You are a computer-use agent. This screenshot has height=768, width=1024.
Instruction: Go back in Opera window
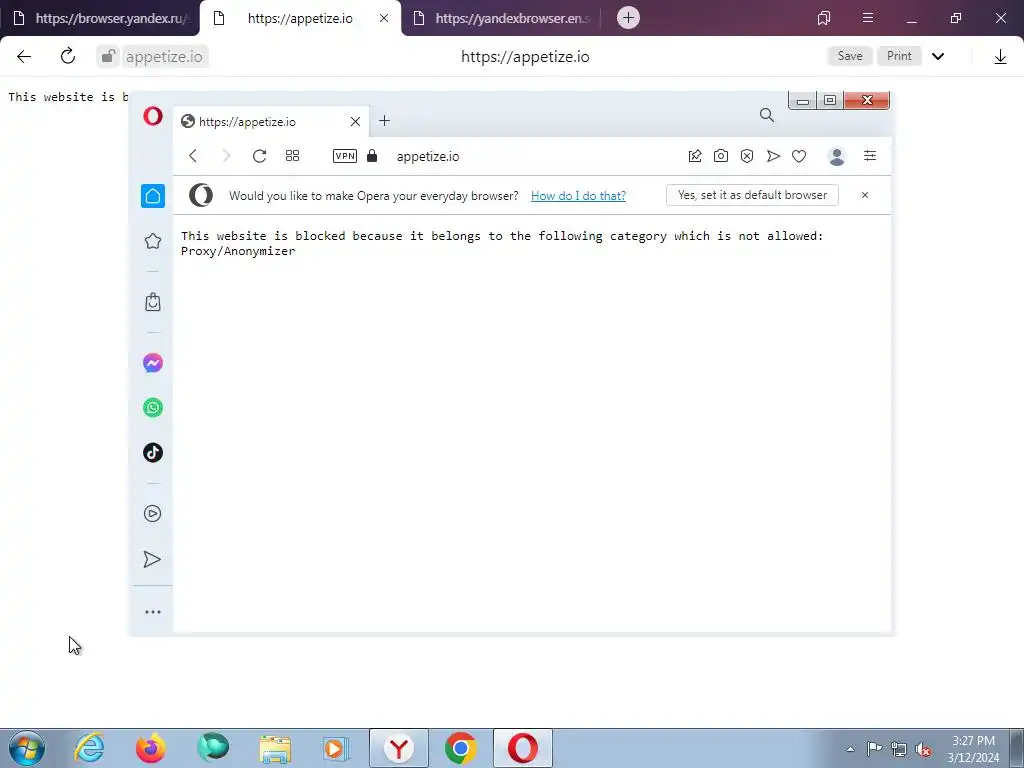(x=193, y=155)
